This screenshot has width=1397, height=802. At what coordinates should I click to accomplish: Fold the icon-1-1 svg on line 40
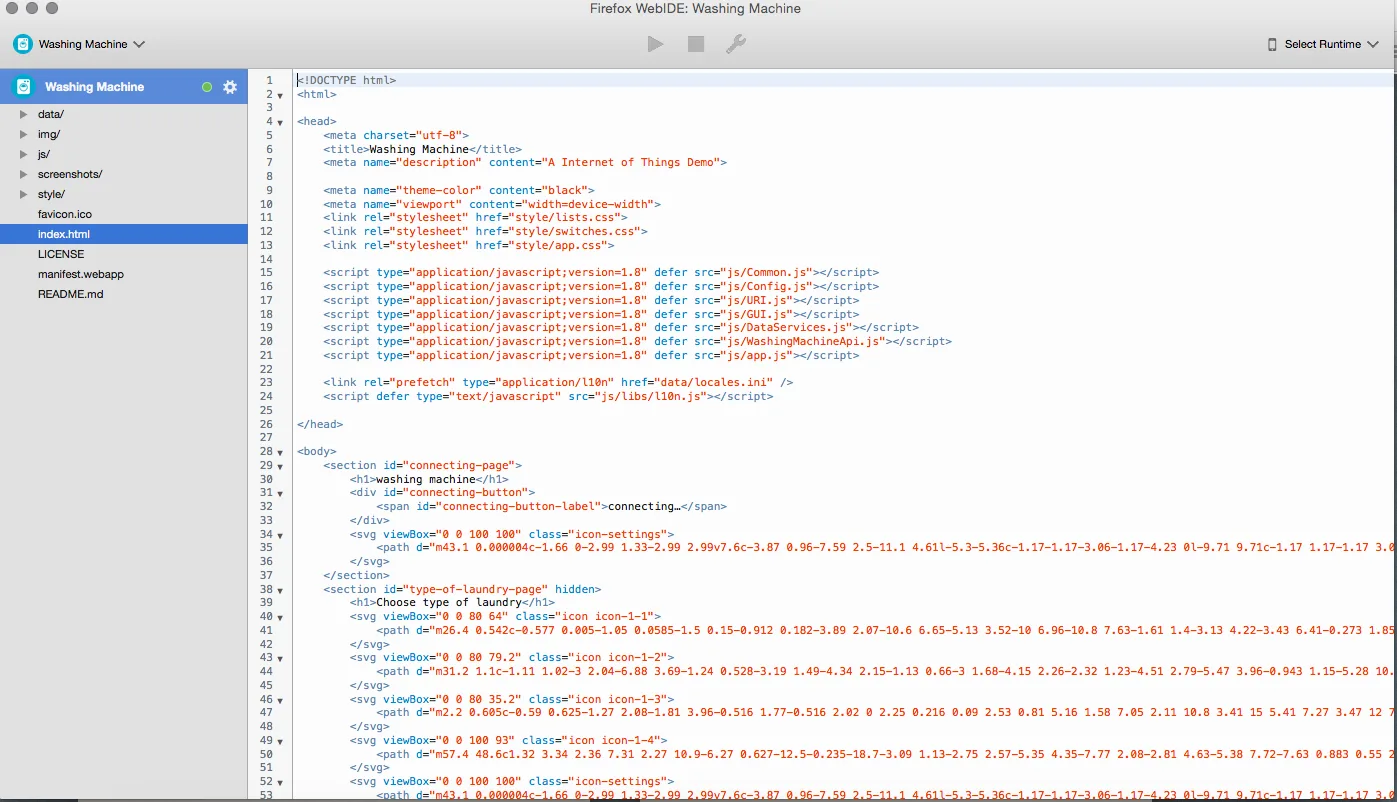[x=280, y=617]
